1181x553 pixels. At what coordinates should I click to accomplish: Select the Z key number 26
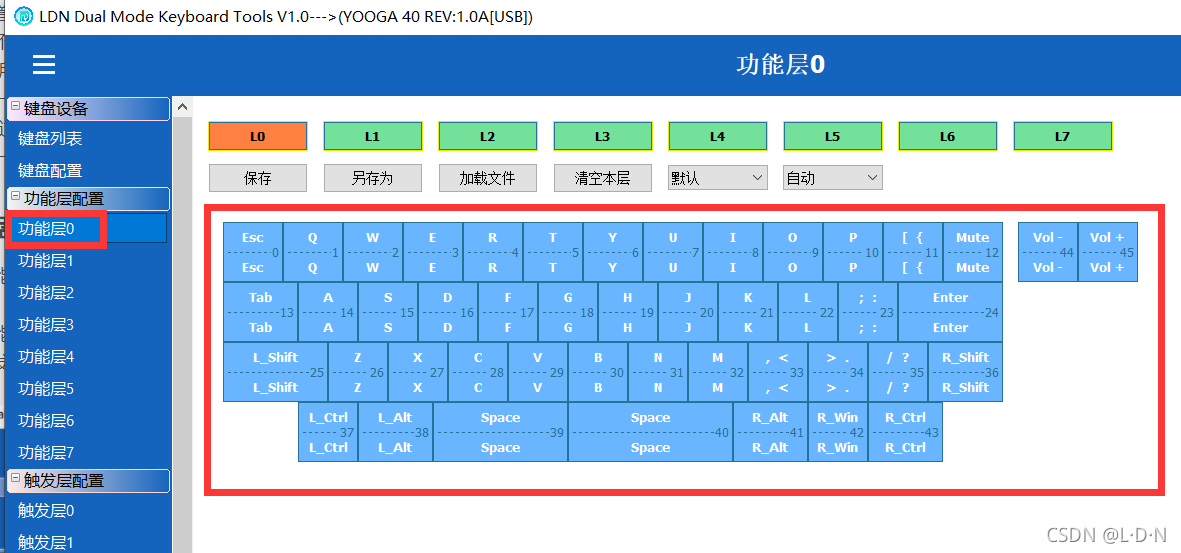pyautogui.click(x=358, y=372)
